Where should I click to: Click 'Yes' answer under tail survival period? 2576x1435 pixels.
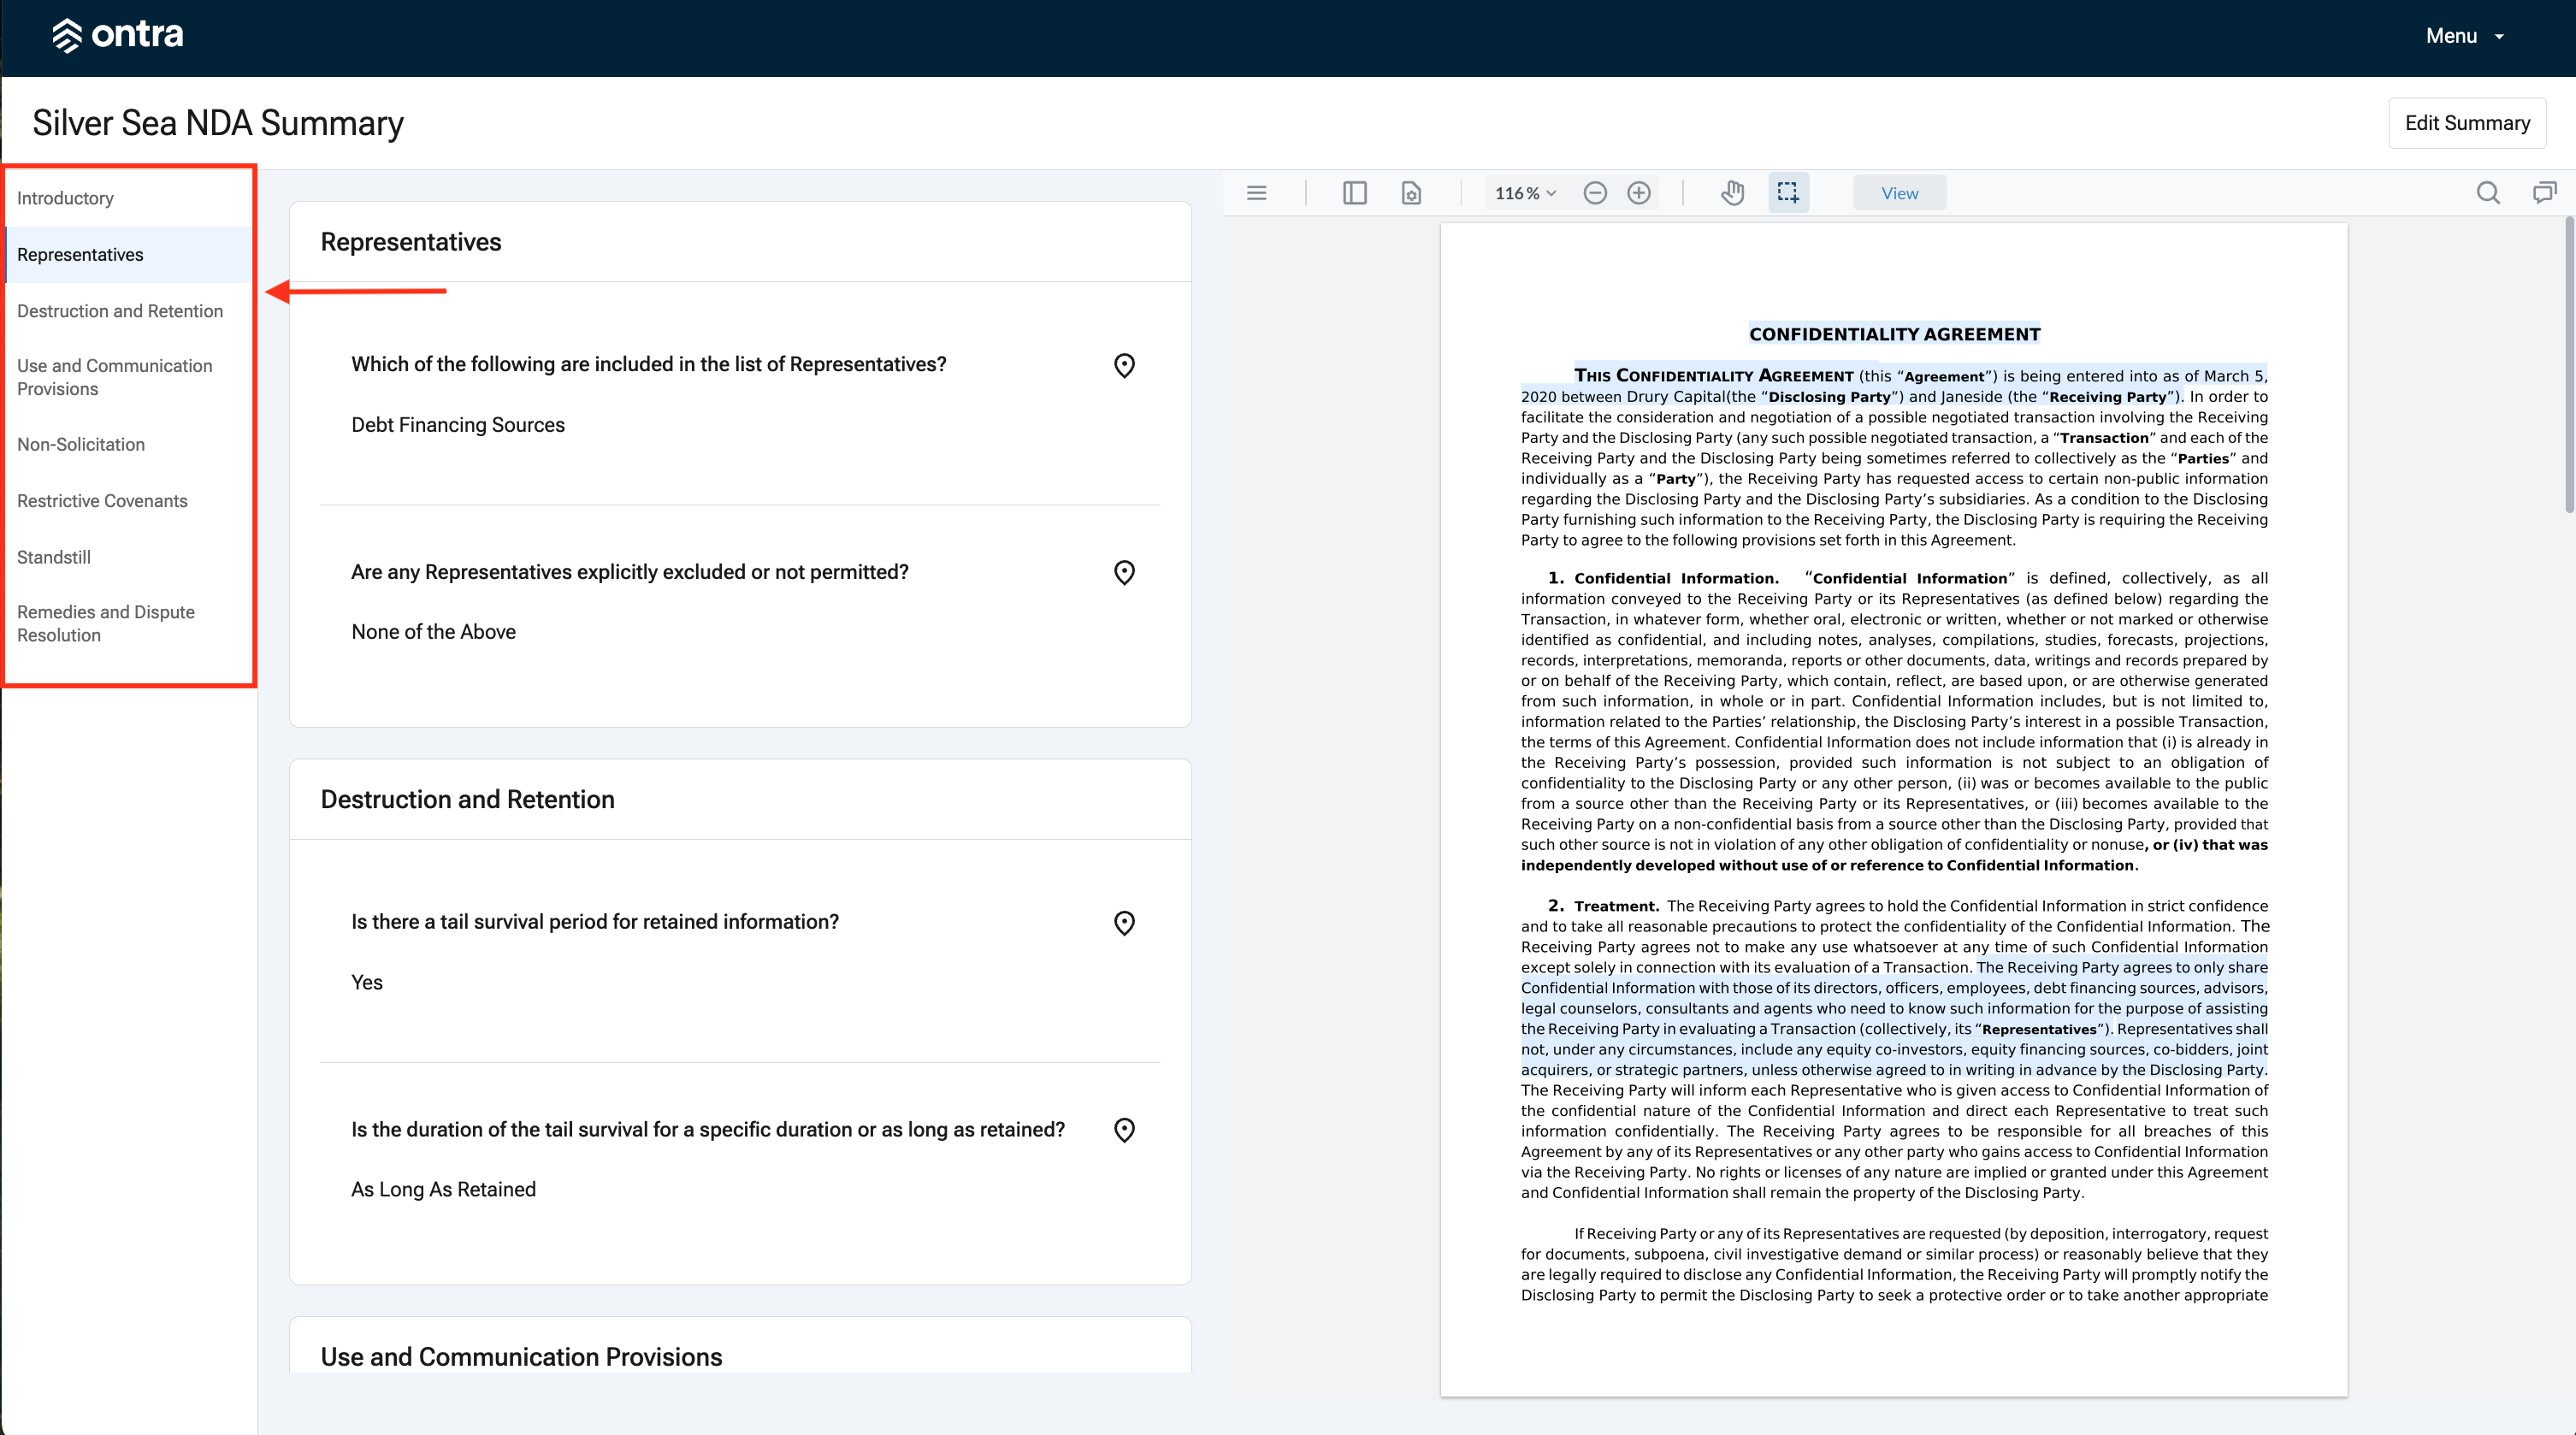367,982
